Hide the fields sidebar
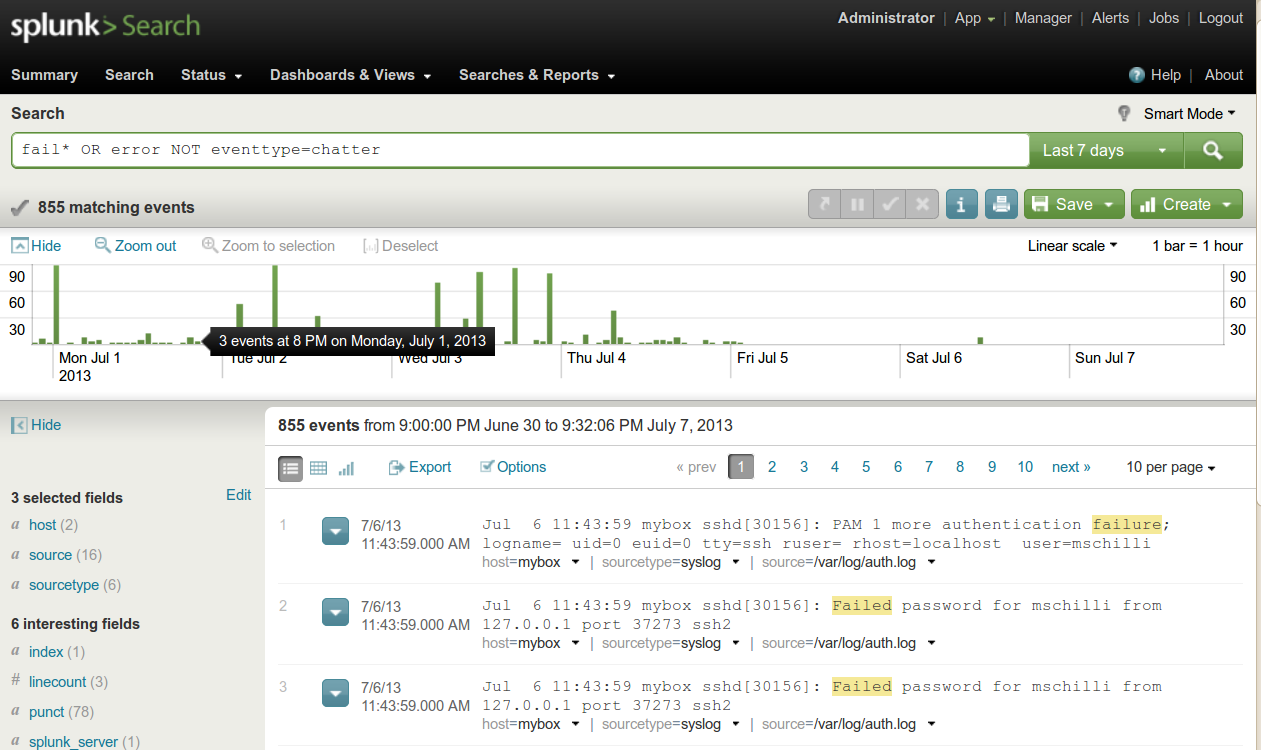Image resolution: width=1261 pixels, height=750 pixels. [x=36, y=425]
